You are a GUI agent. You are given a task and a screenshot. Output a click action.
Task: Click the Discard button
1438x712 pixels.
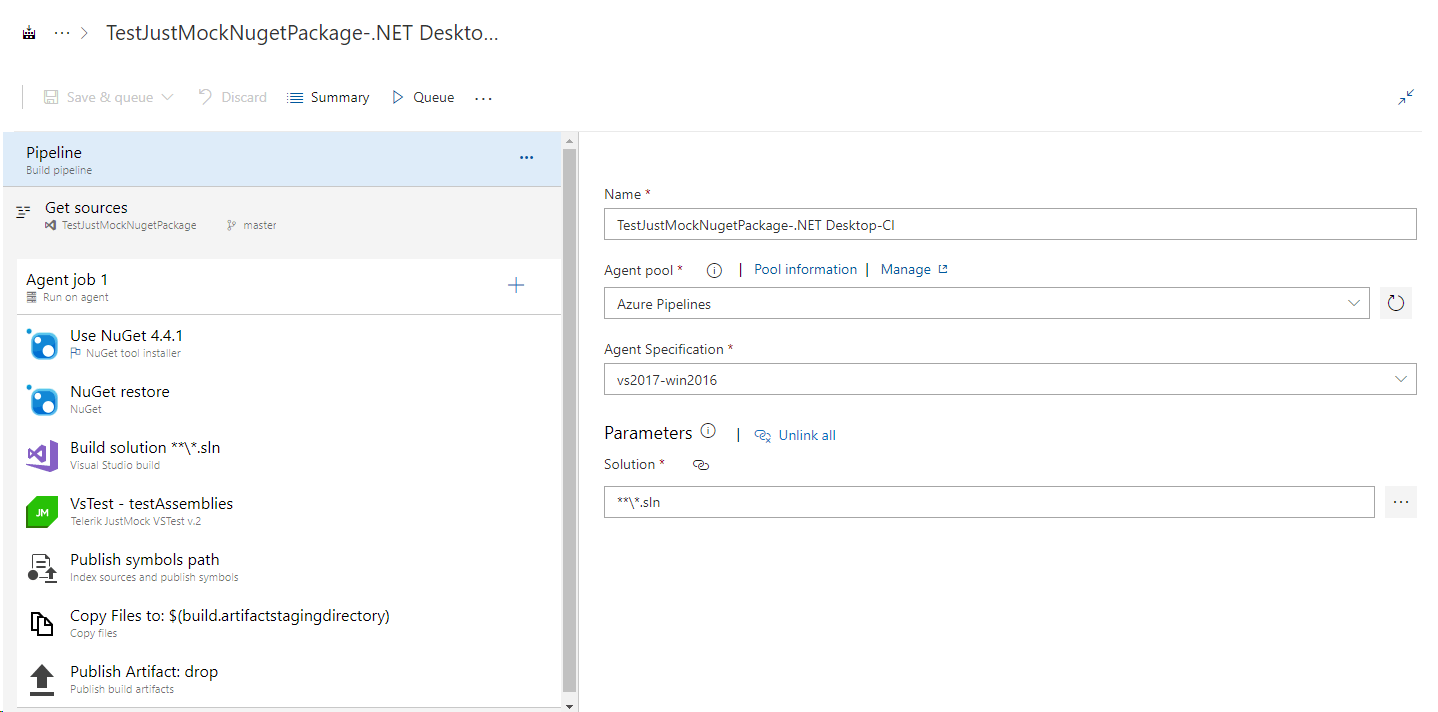click(232, 97)
